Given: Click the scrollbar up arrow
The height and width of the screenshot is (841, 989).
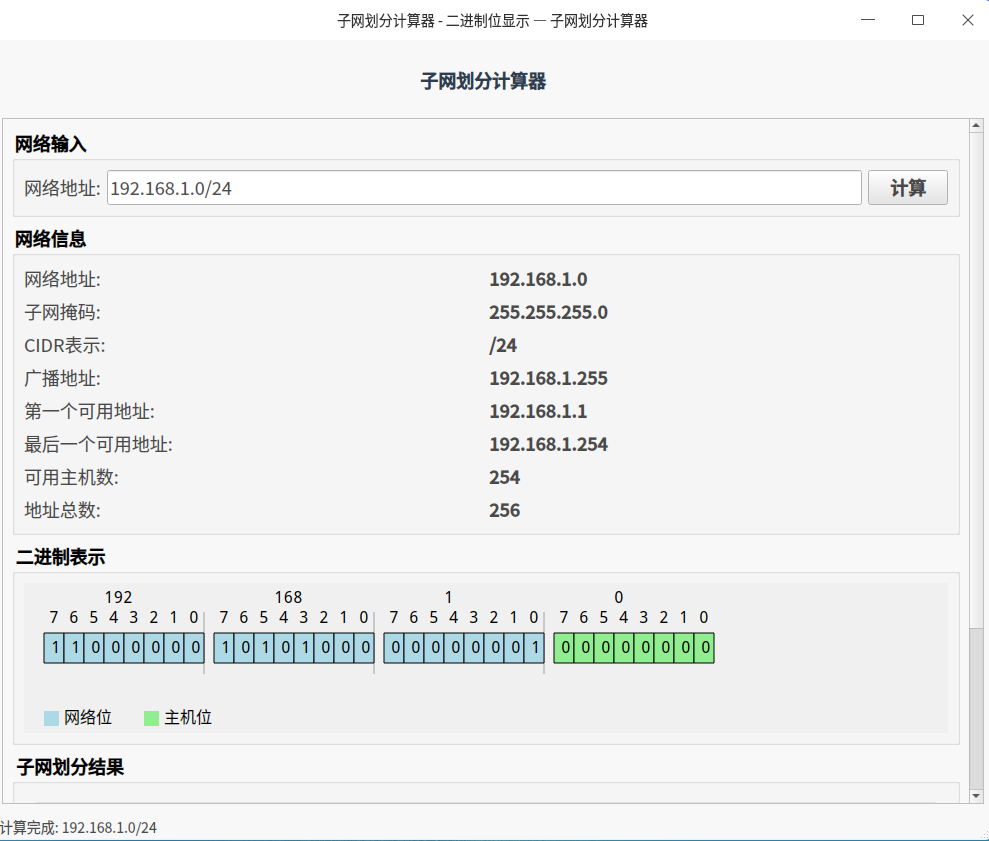Looking at the screenshot, I should (976, 126).
